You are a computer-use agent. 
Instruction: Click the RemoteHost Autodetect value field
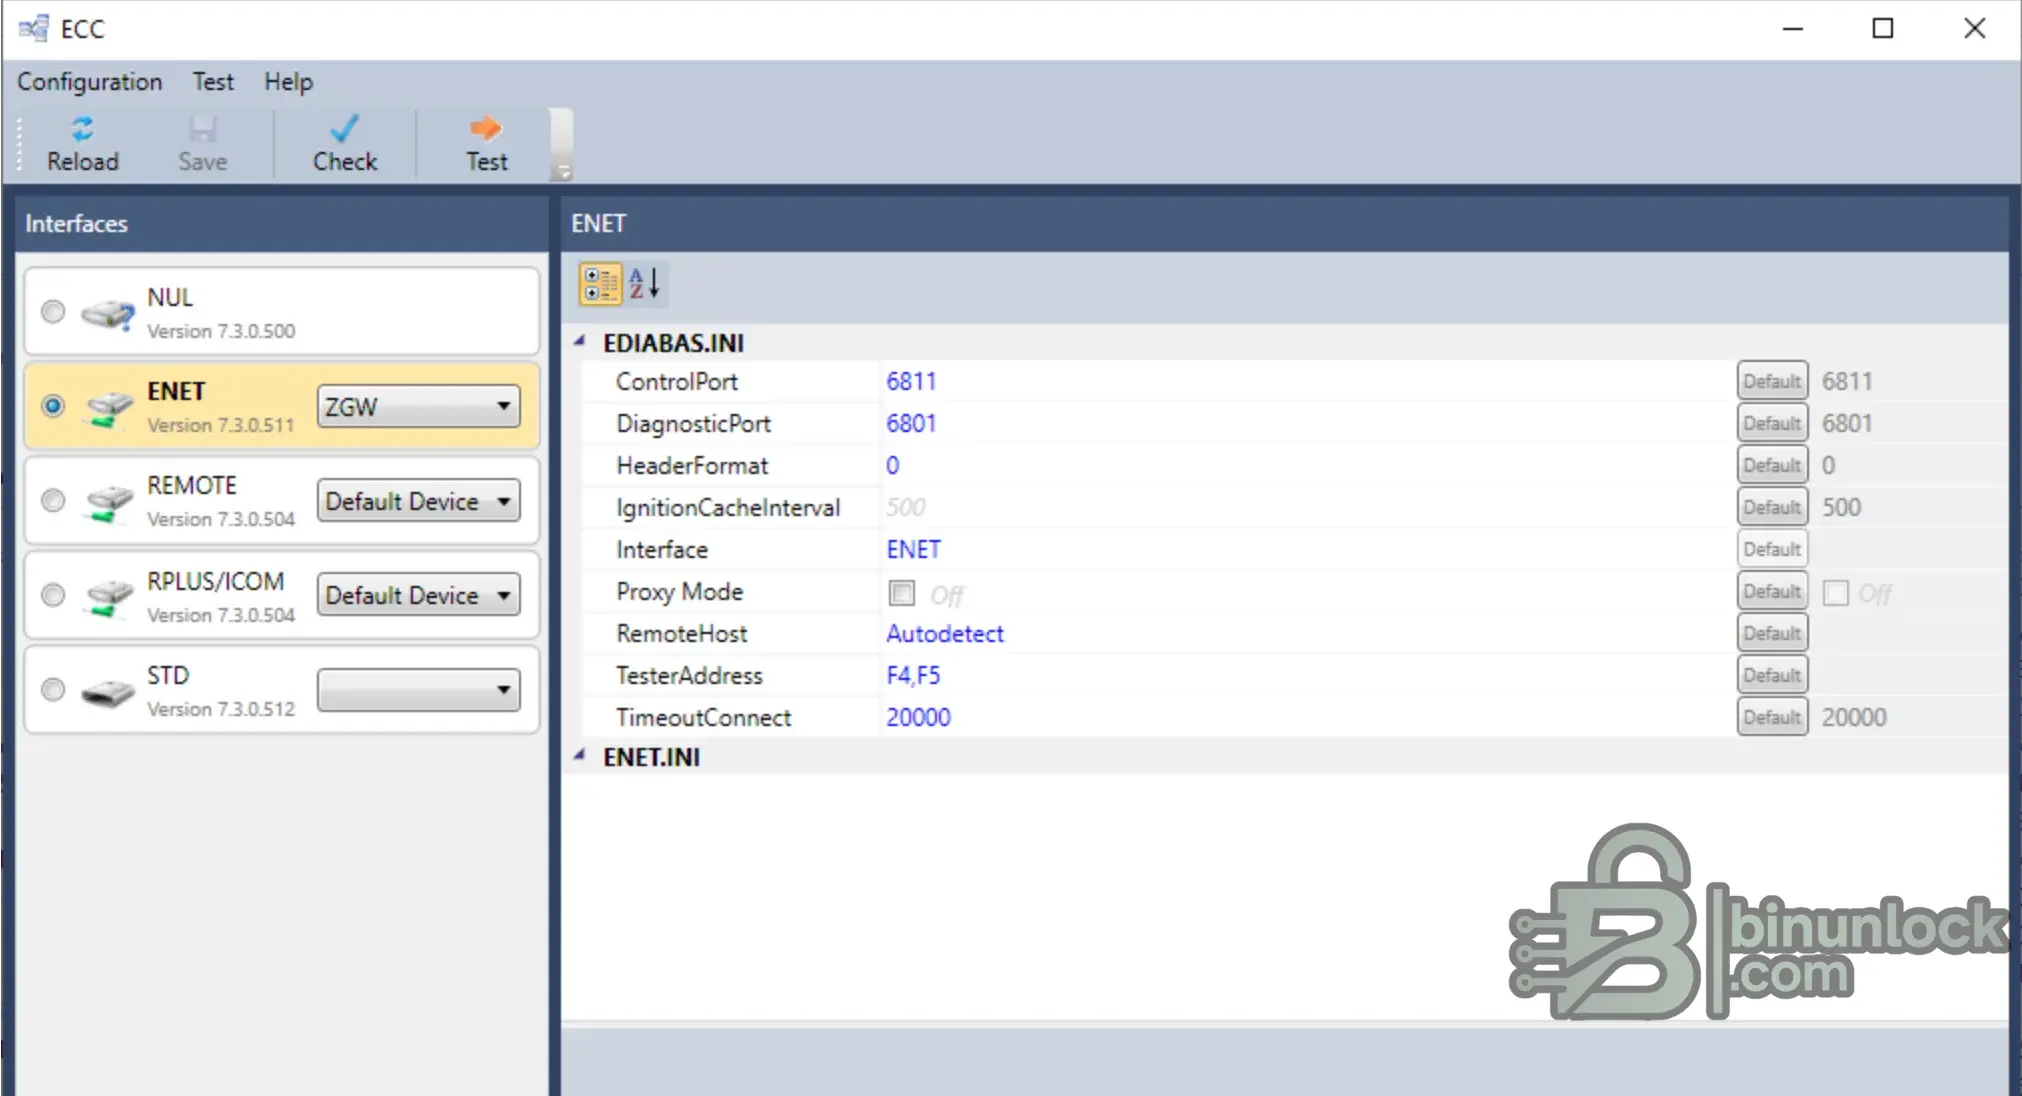coord(944,633)
